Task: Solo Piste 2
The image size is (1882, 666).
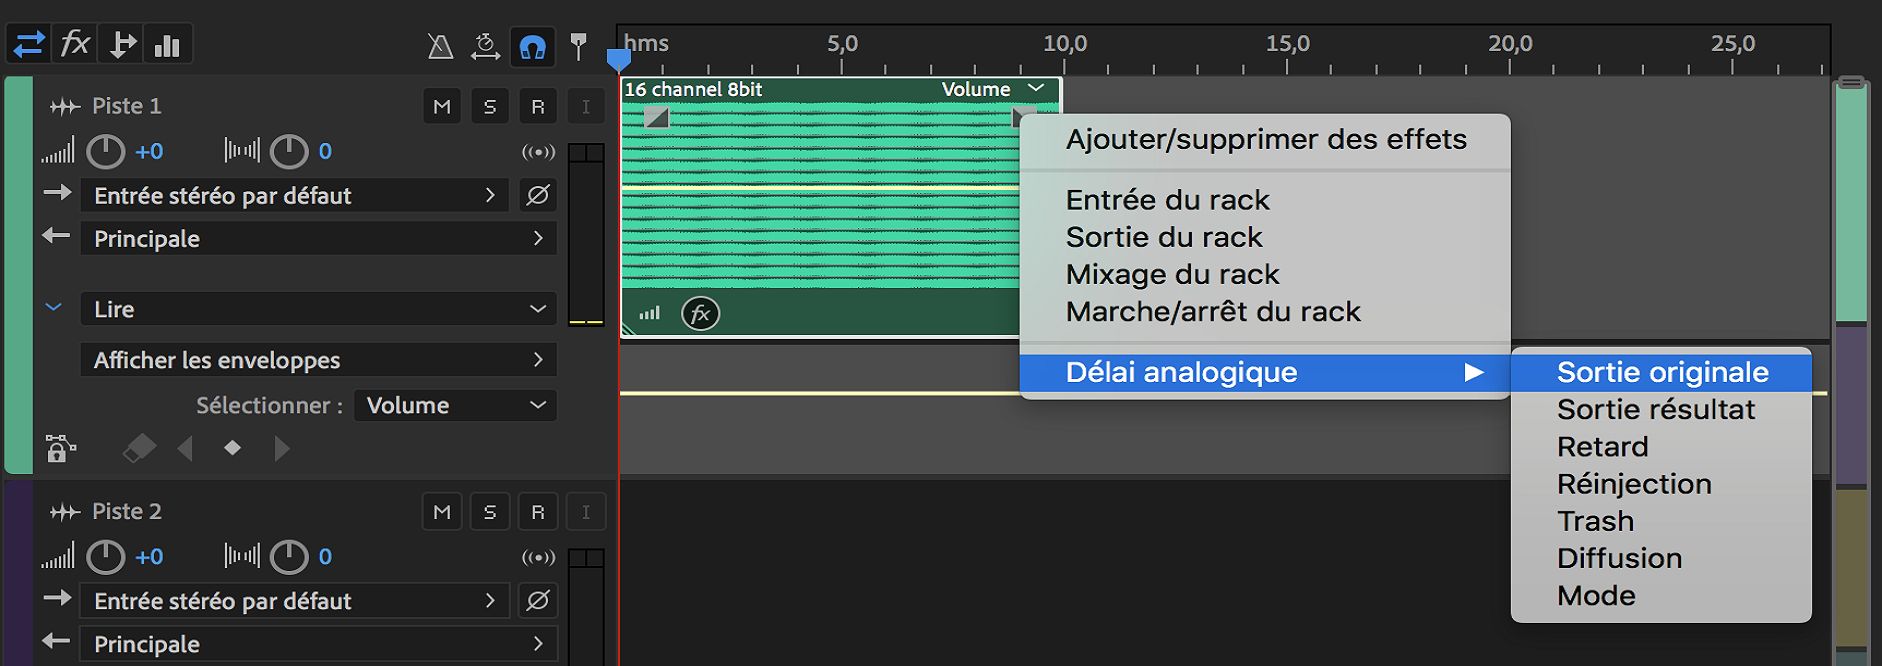Action: click(x=490, y=512)
